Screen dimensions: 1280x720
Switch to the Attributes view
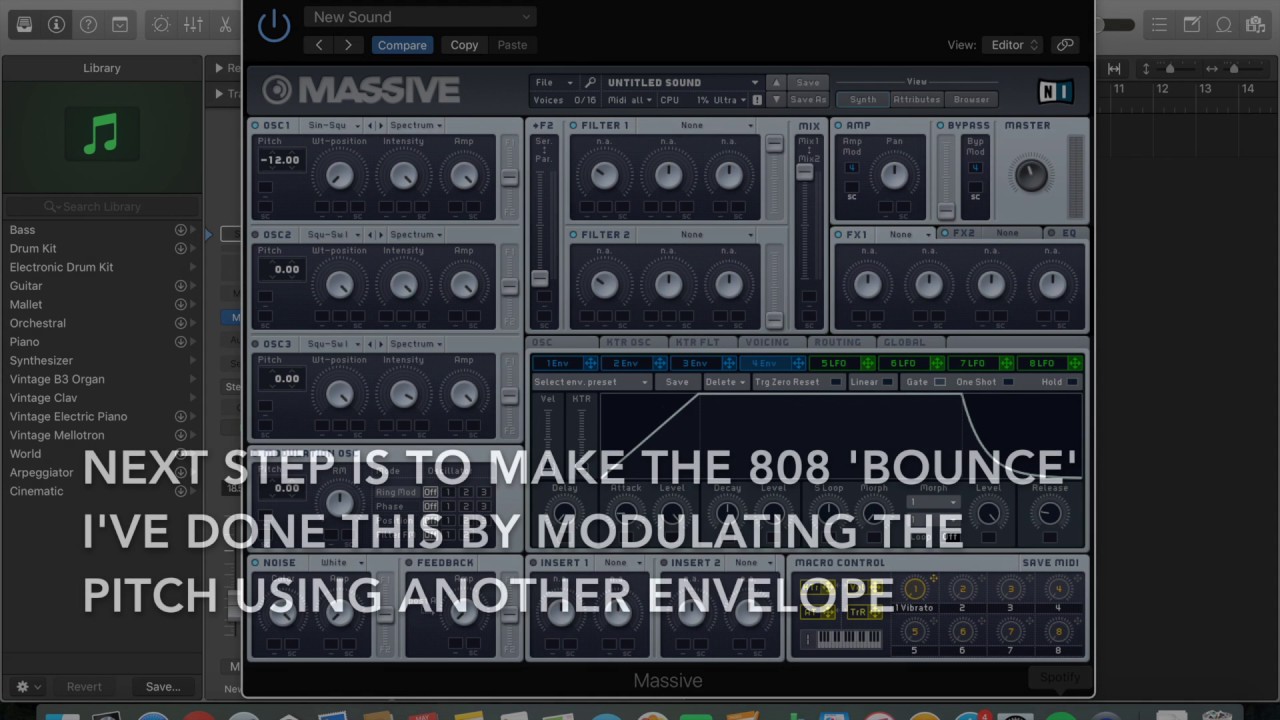pos(917,100)
